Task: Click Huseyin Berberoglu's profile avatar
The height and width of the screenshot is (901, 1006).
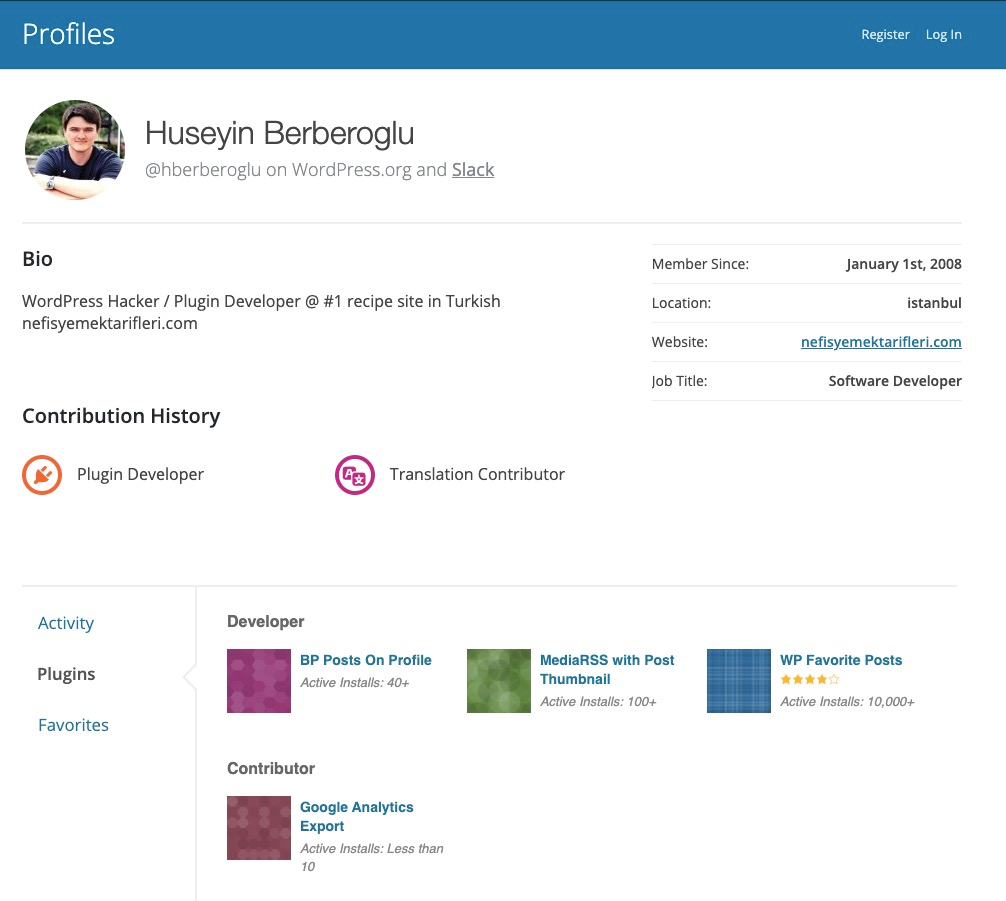Action: (74, 150)
